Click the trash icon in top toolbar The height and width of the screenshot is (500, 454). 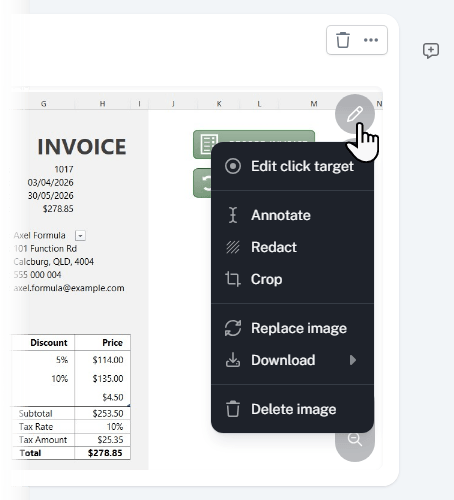click(x=343, y=40)
